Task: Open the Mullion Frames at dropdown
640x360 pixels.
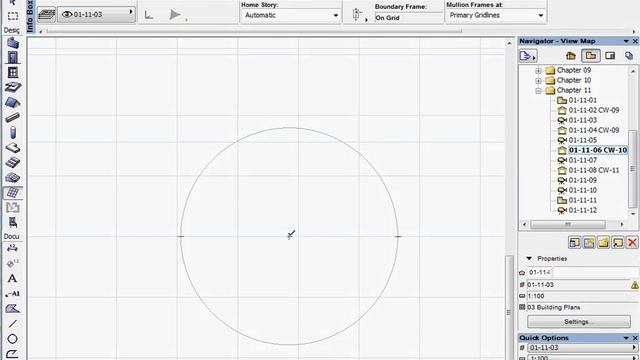Action: coord(496,16)
